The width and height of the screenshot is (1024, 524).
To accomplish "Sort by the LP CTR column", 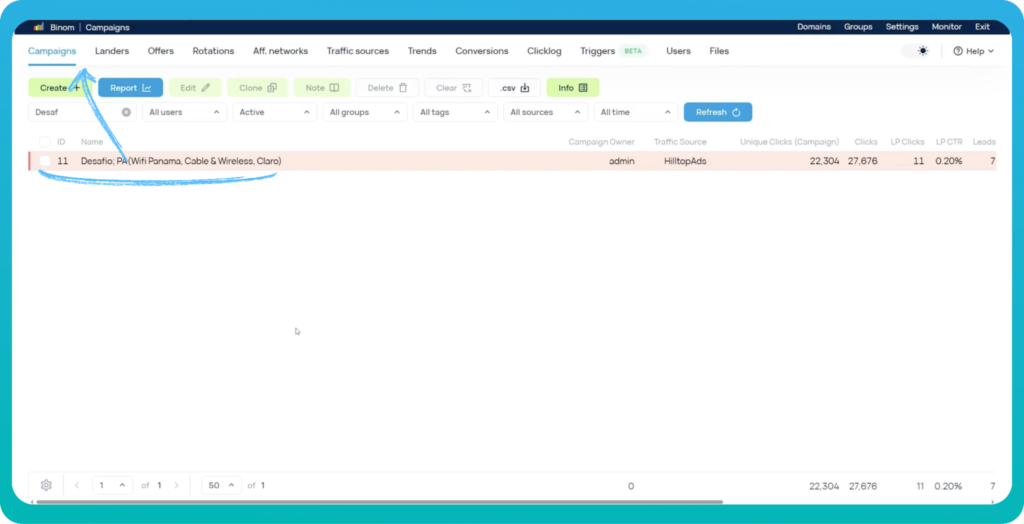I will (x=949, y=142).
